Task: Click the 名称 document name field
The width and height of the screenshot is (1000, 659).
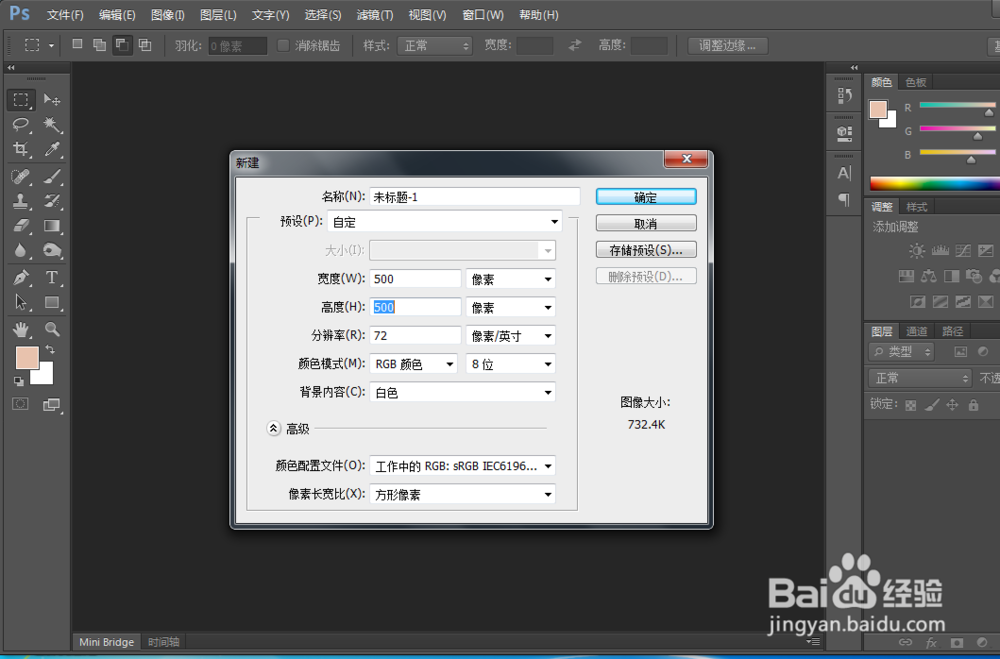Action: [x=473, y=195]
